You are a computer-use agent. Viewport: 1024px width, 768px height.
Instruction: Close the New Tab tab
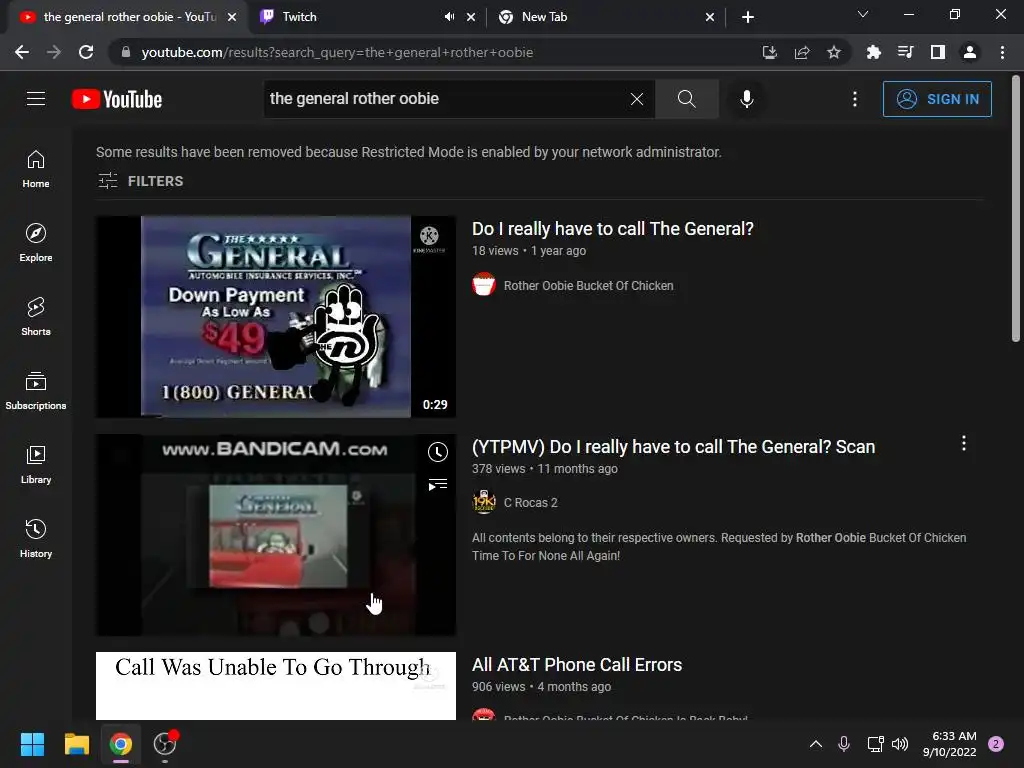pos(710,17)
